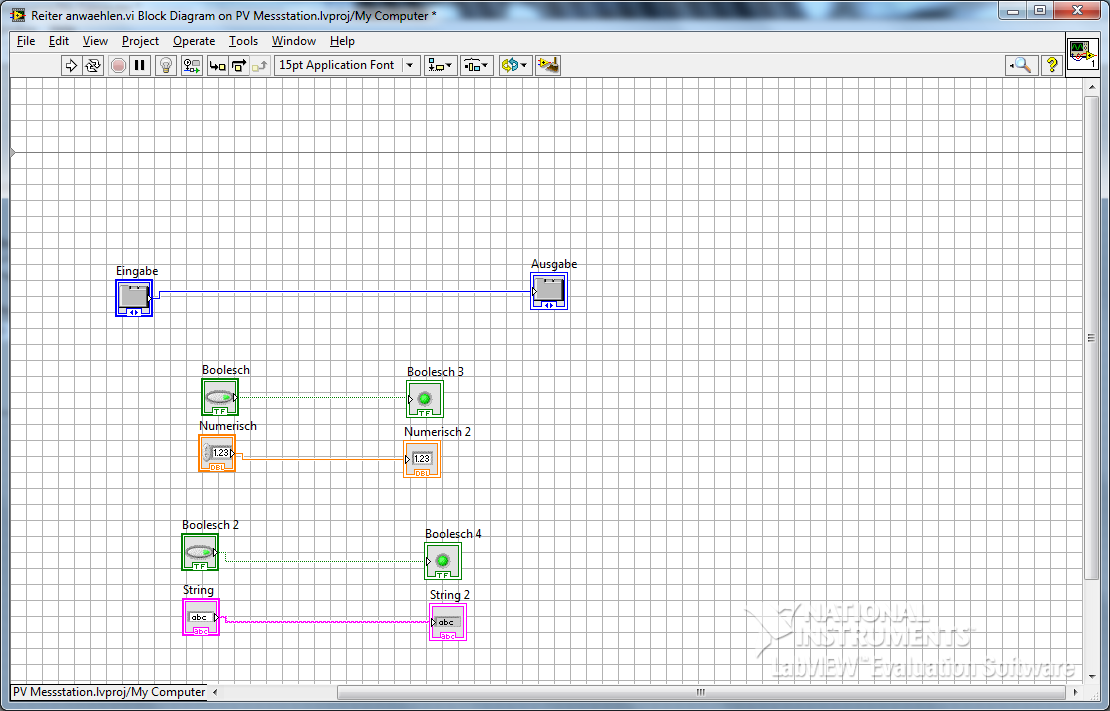
Task: Click the Run arrow button
Action: pyautogui.click(x=71, y=66)
